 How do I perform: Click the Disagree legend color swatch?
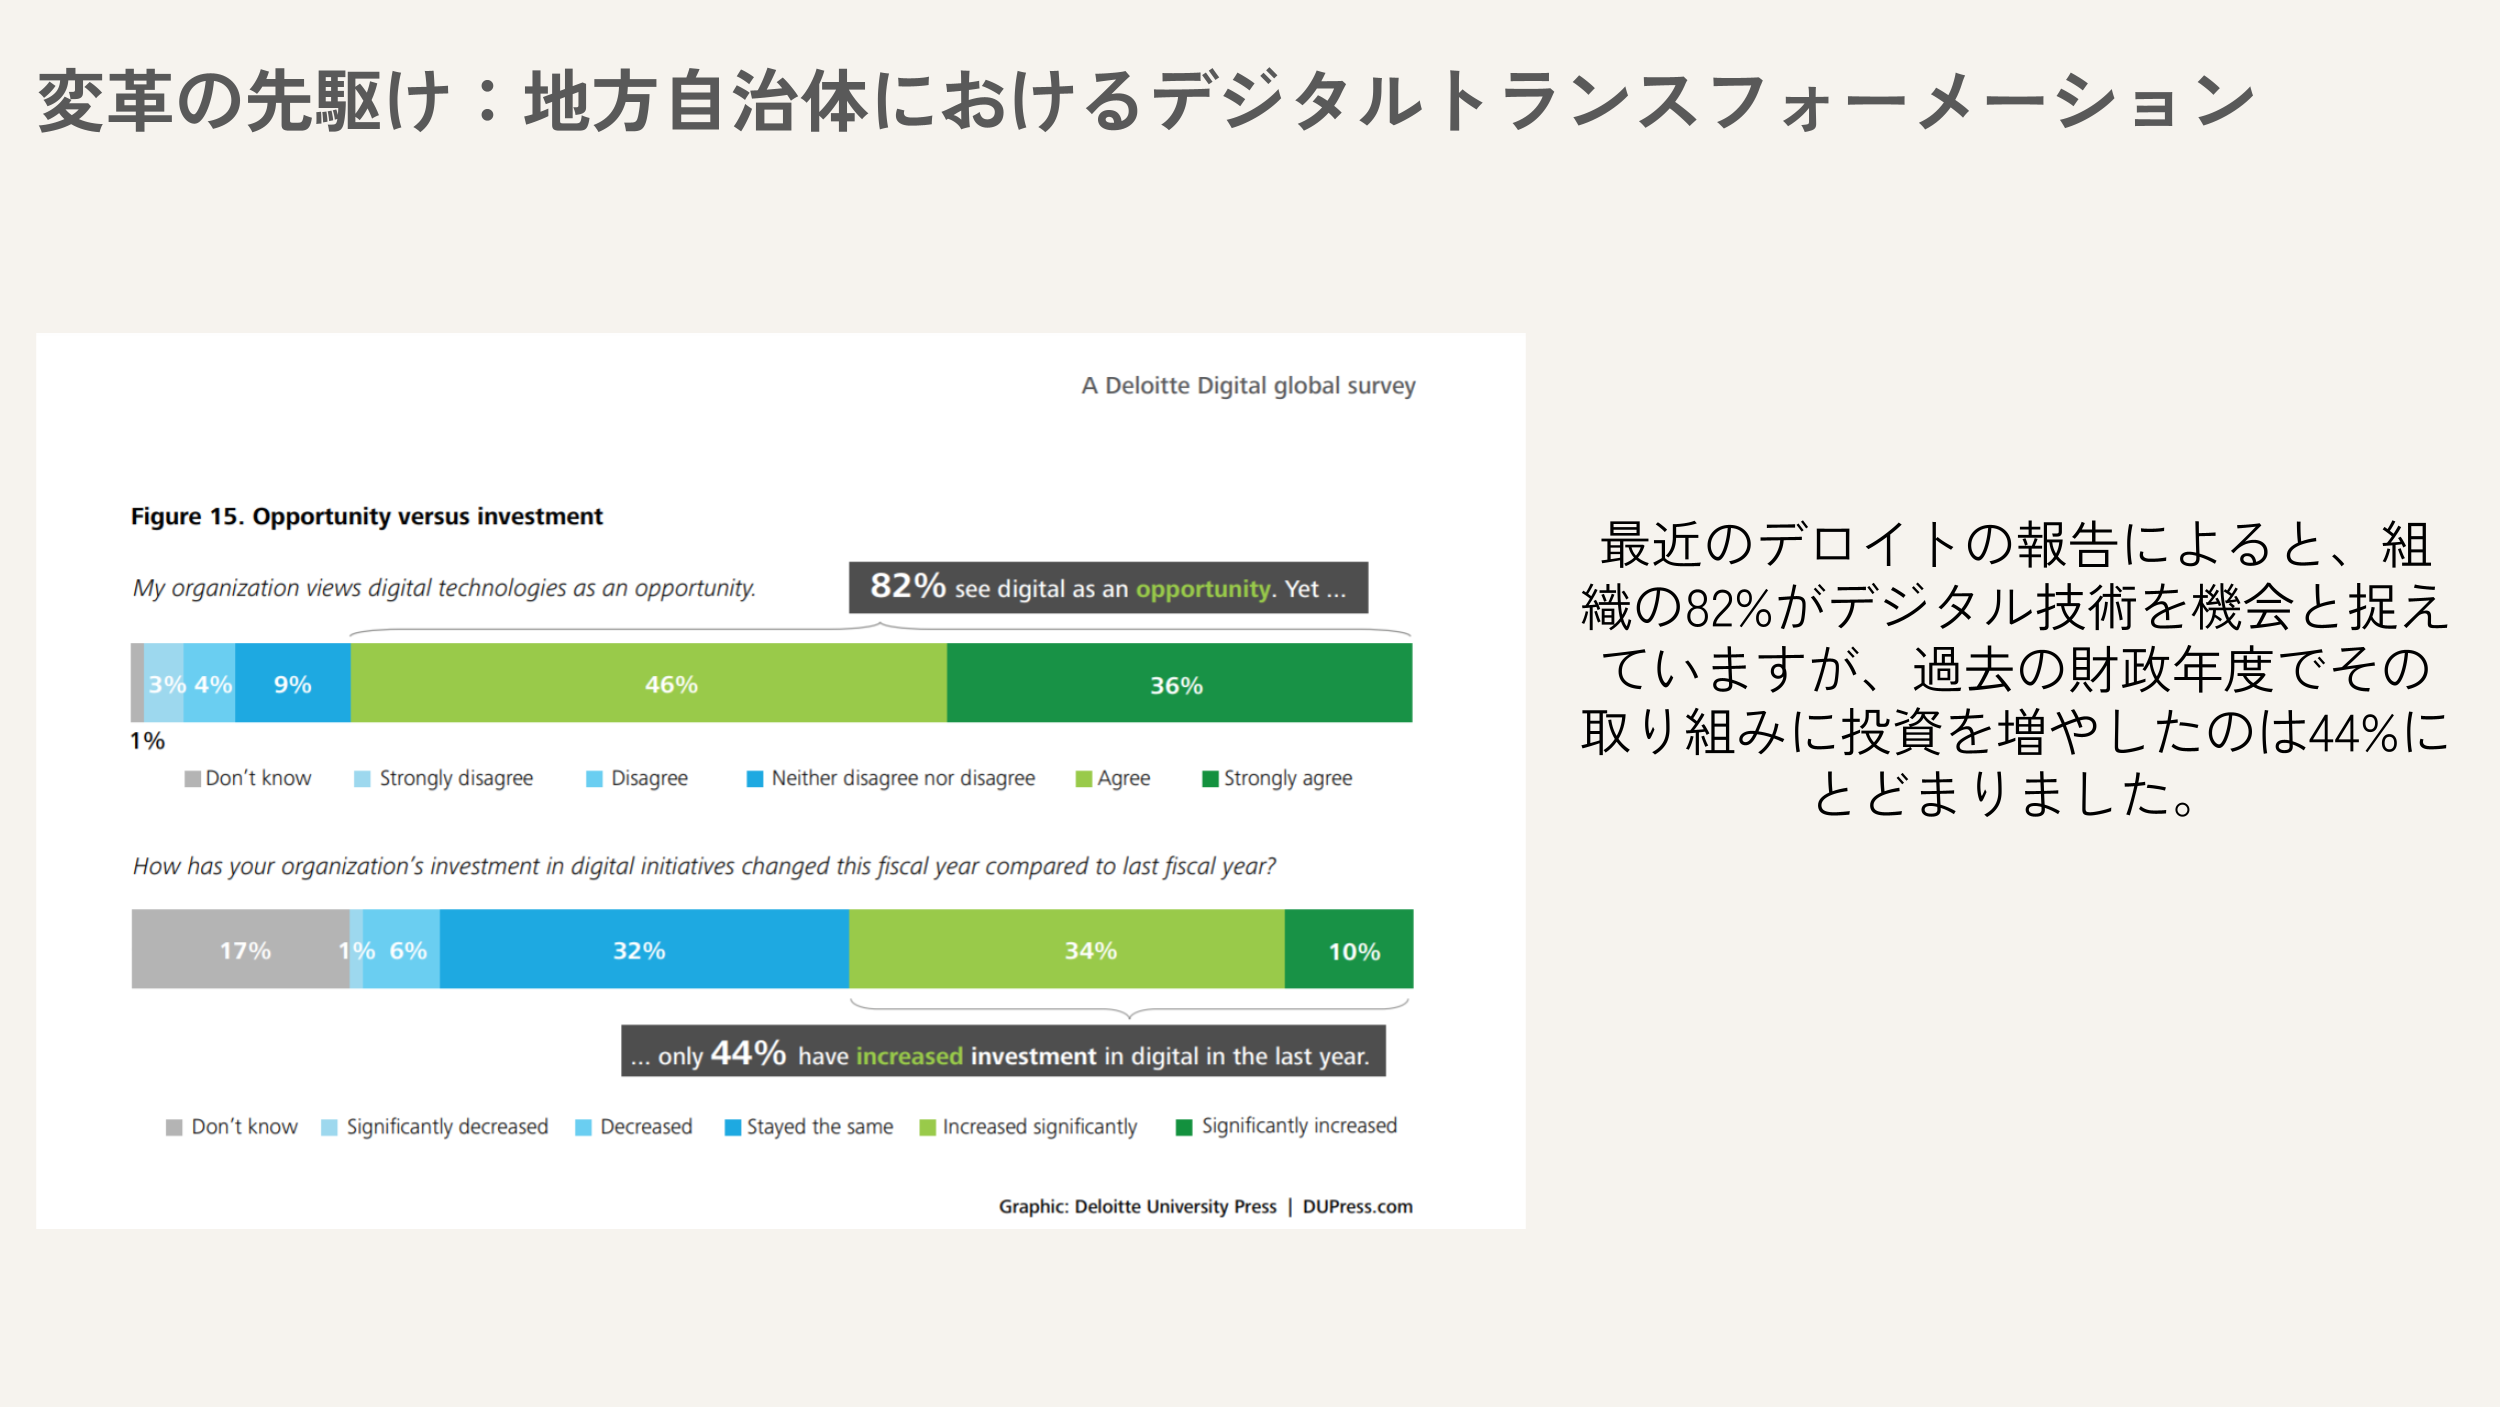coord(594,779)
